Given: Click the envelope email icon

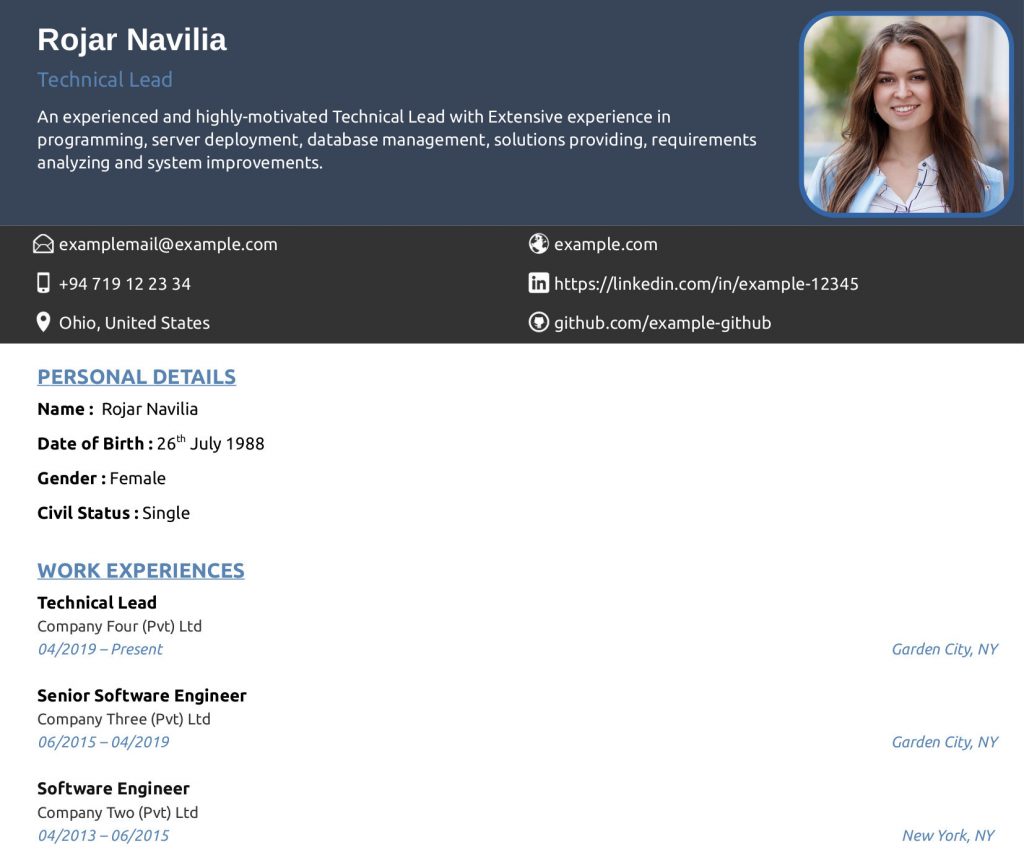Looking at the screenshot, I should pyautogui.click(x=43, y=244).
